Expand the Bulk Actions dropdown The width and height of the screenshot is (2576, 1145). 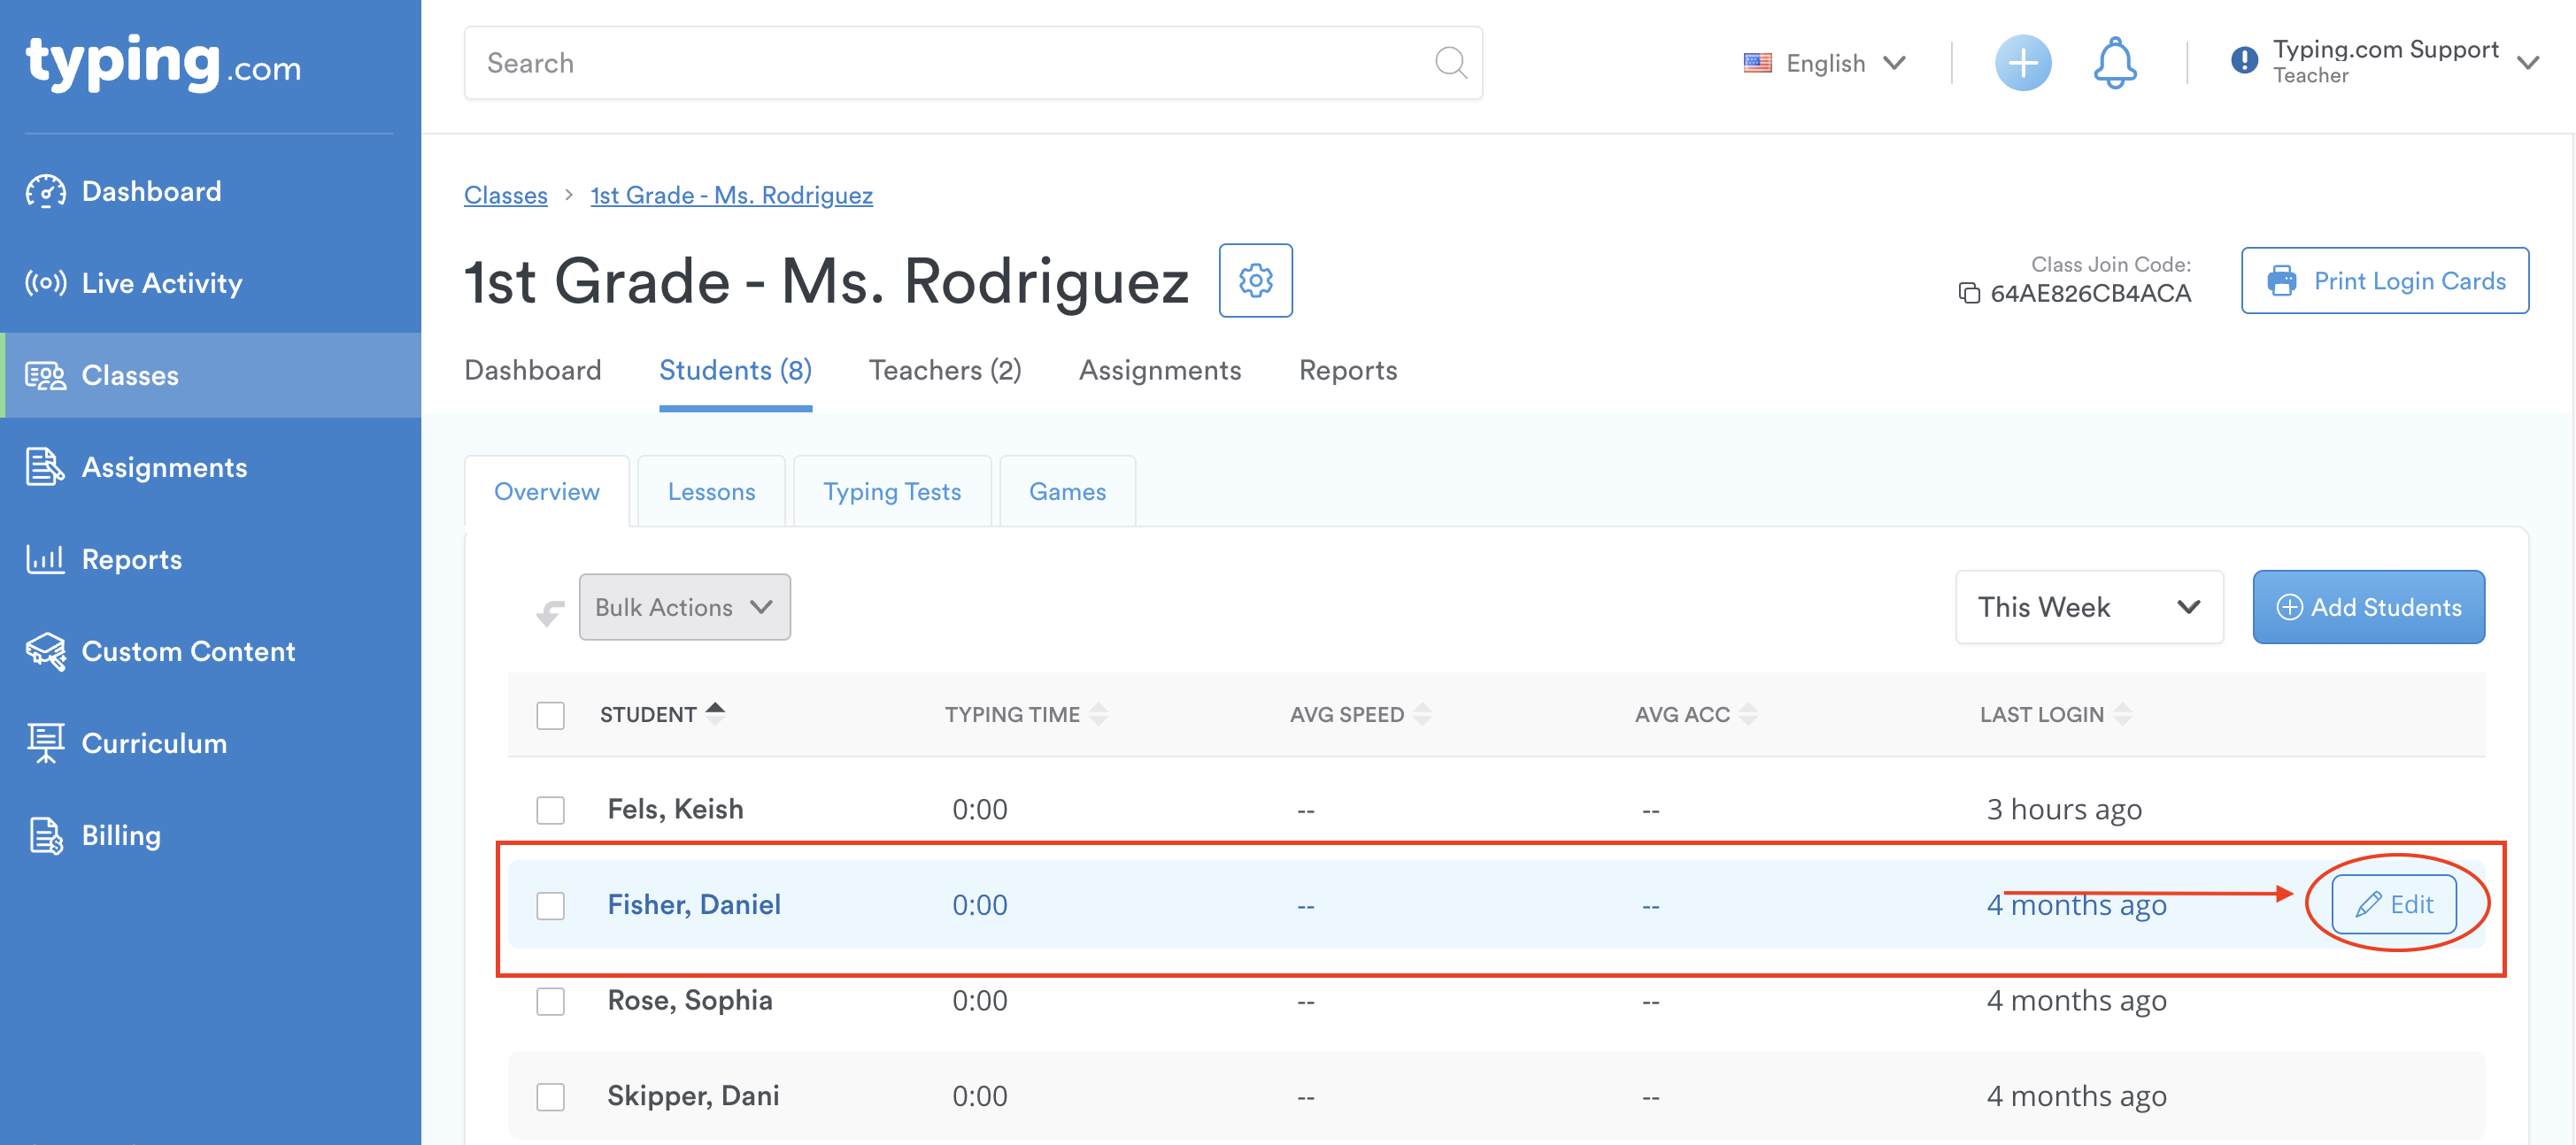(x=684, y=607)
